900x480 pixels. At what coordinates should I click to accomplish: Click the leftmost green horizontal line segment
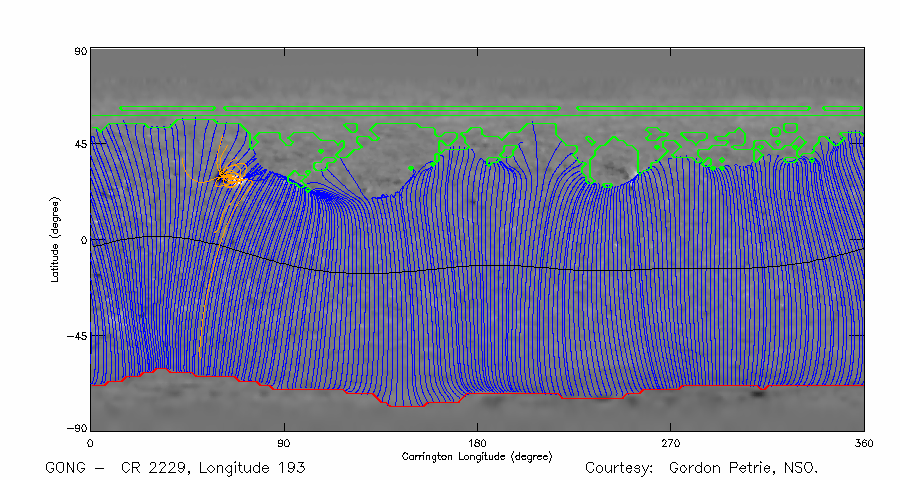click(167, 108)
